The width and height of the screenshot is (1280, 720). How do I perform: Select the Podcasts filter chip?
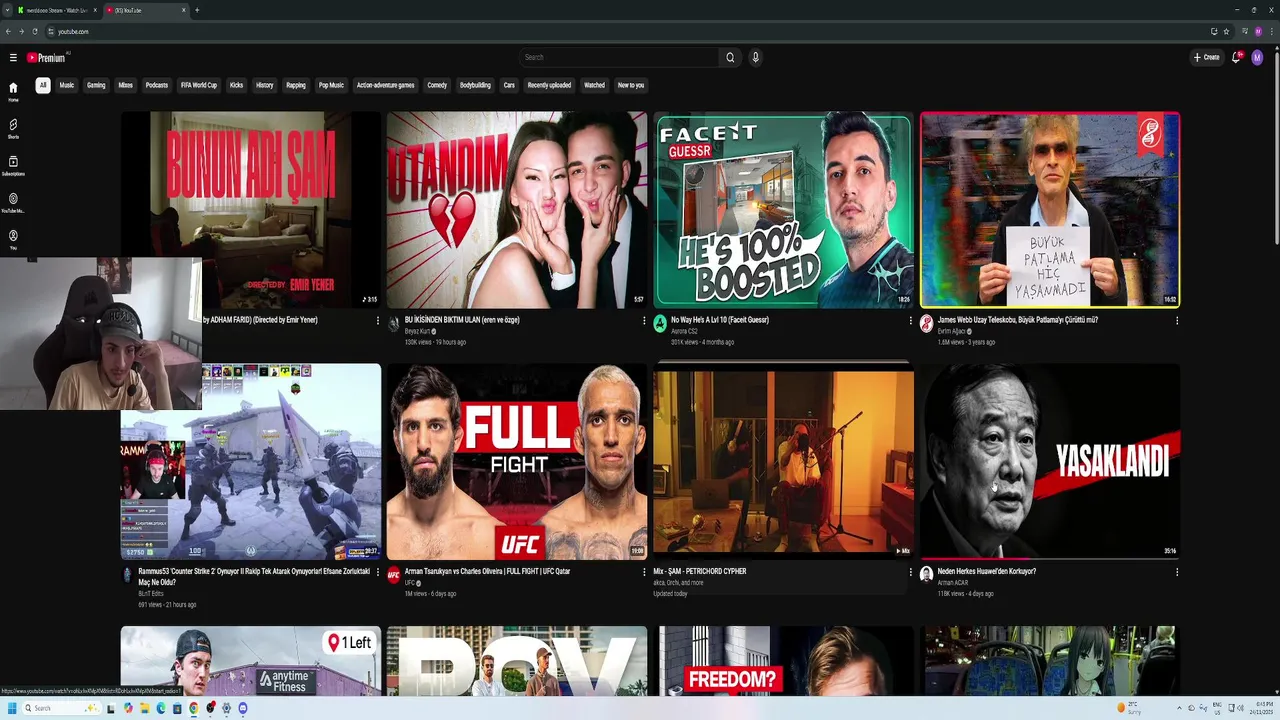click(157, 85)
